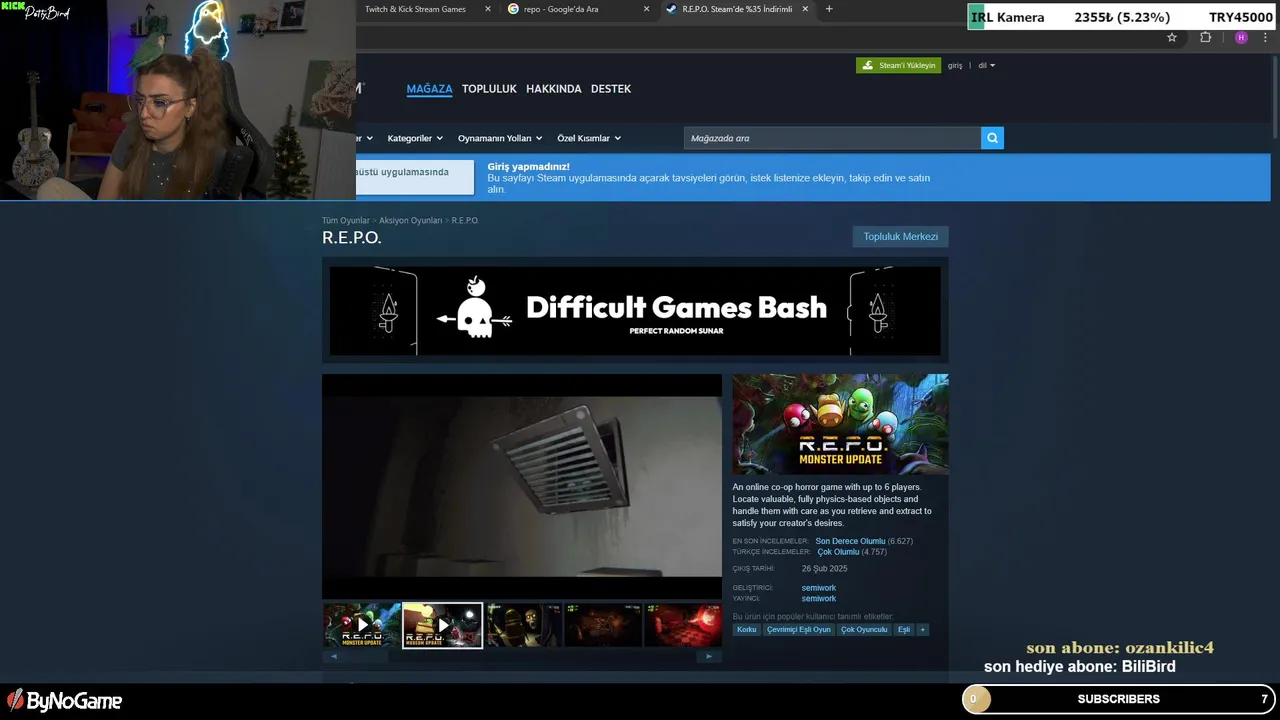Viewport: 1280px width, 720px height.
Task: Click the magnifier search button in Steam store
Action: click(x=992, y=138)
